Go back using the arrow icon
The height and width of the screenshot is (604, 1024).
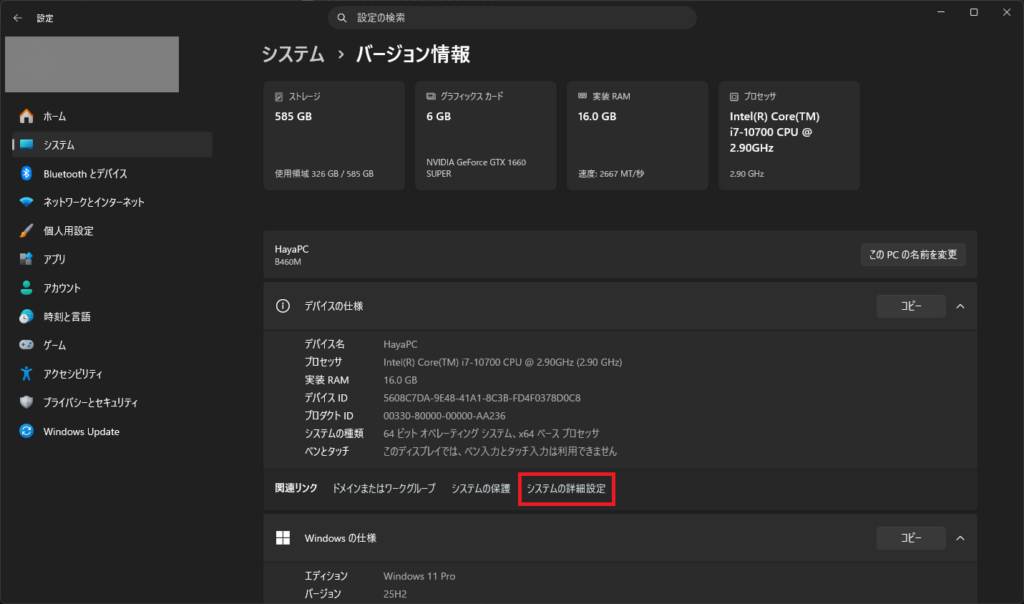(18, 18)
